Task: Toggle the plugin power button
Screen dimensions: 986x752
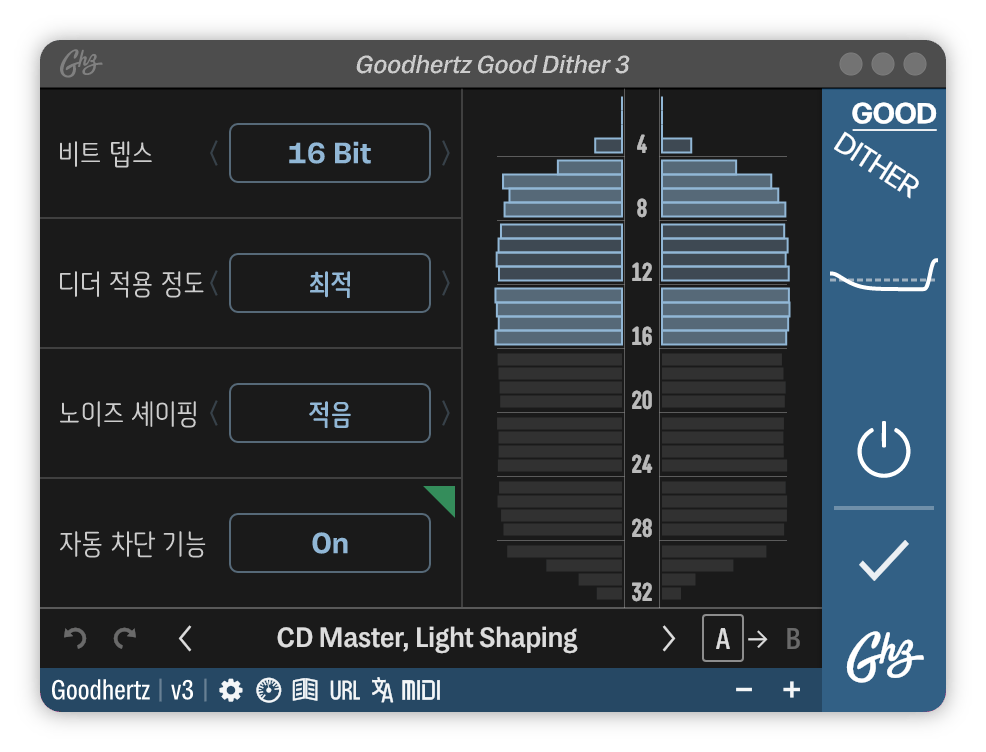Action: pos(884,452)
